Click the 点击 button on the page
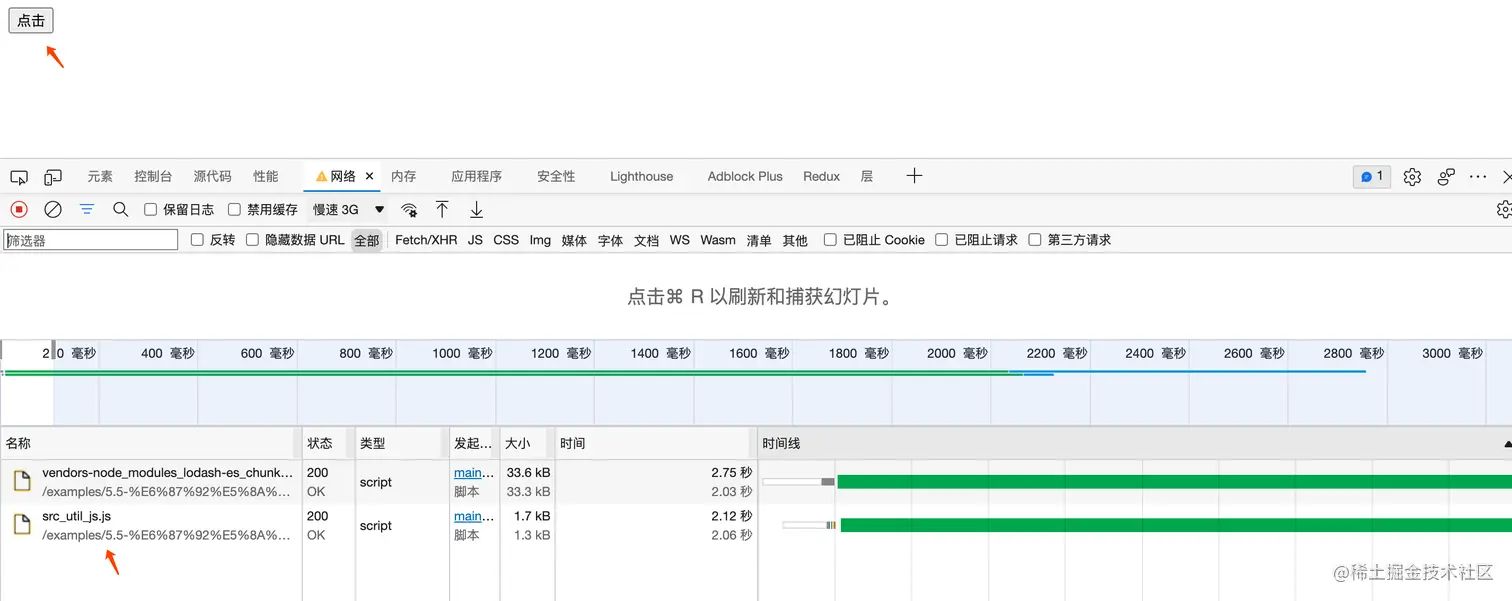 pyautogui.click(x=31, y=20)
